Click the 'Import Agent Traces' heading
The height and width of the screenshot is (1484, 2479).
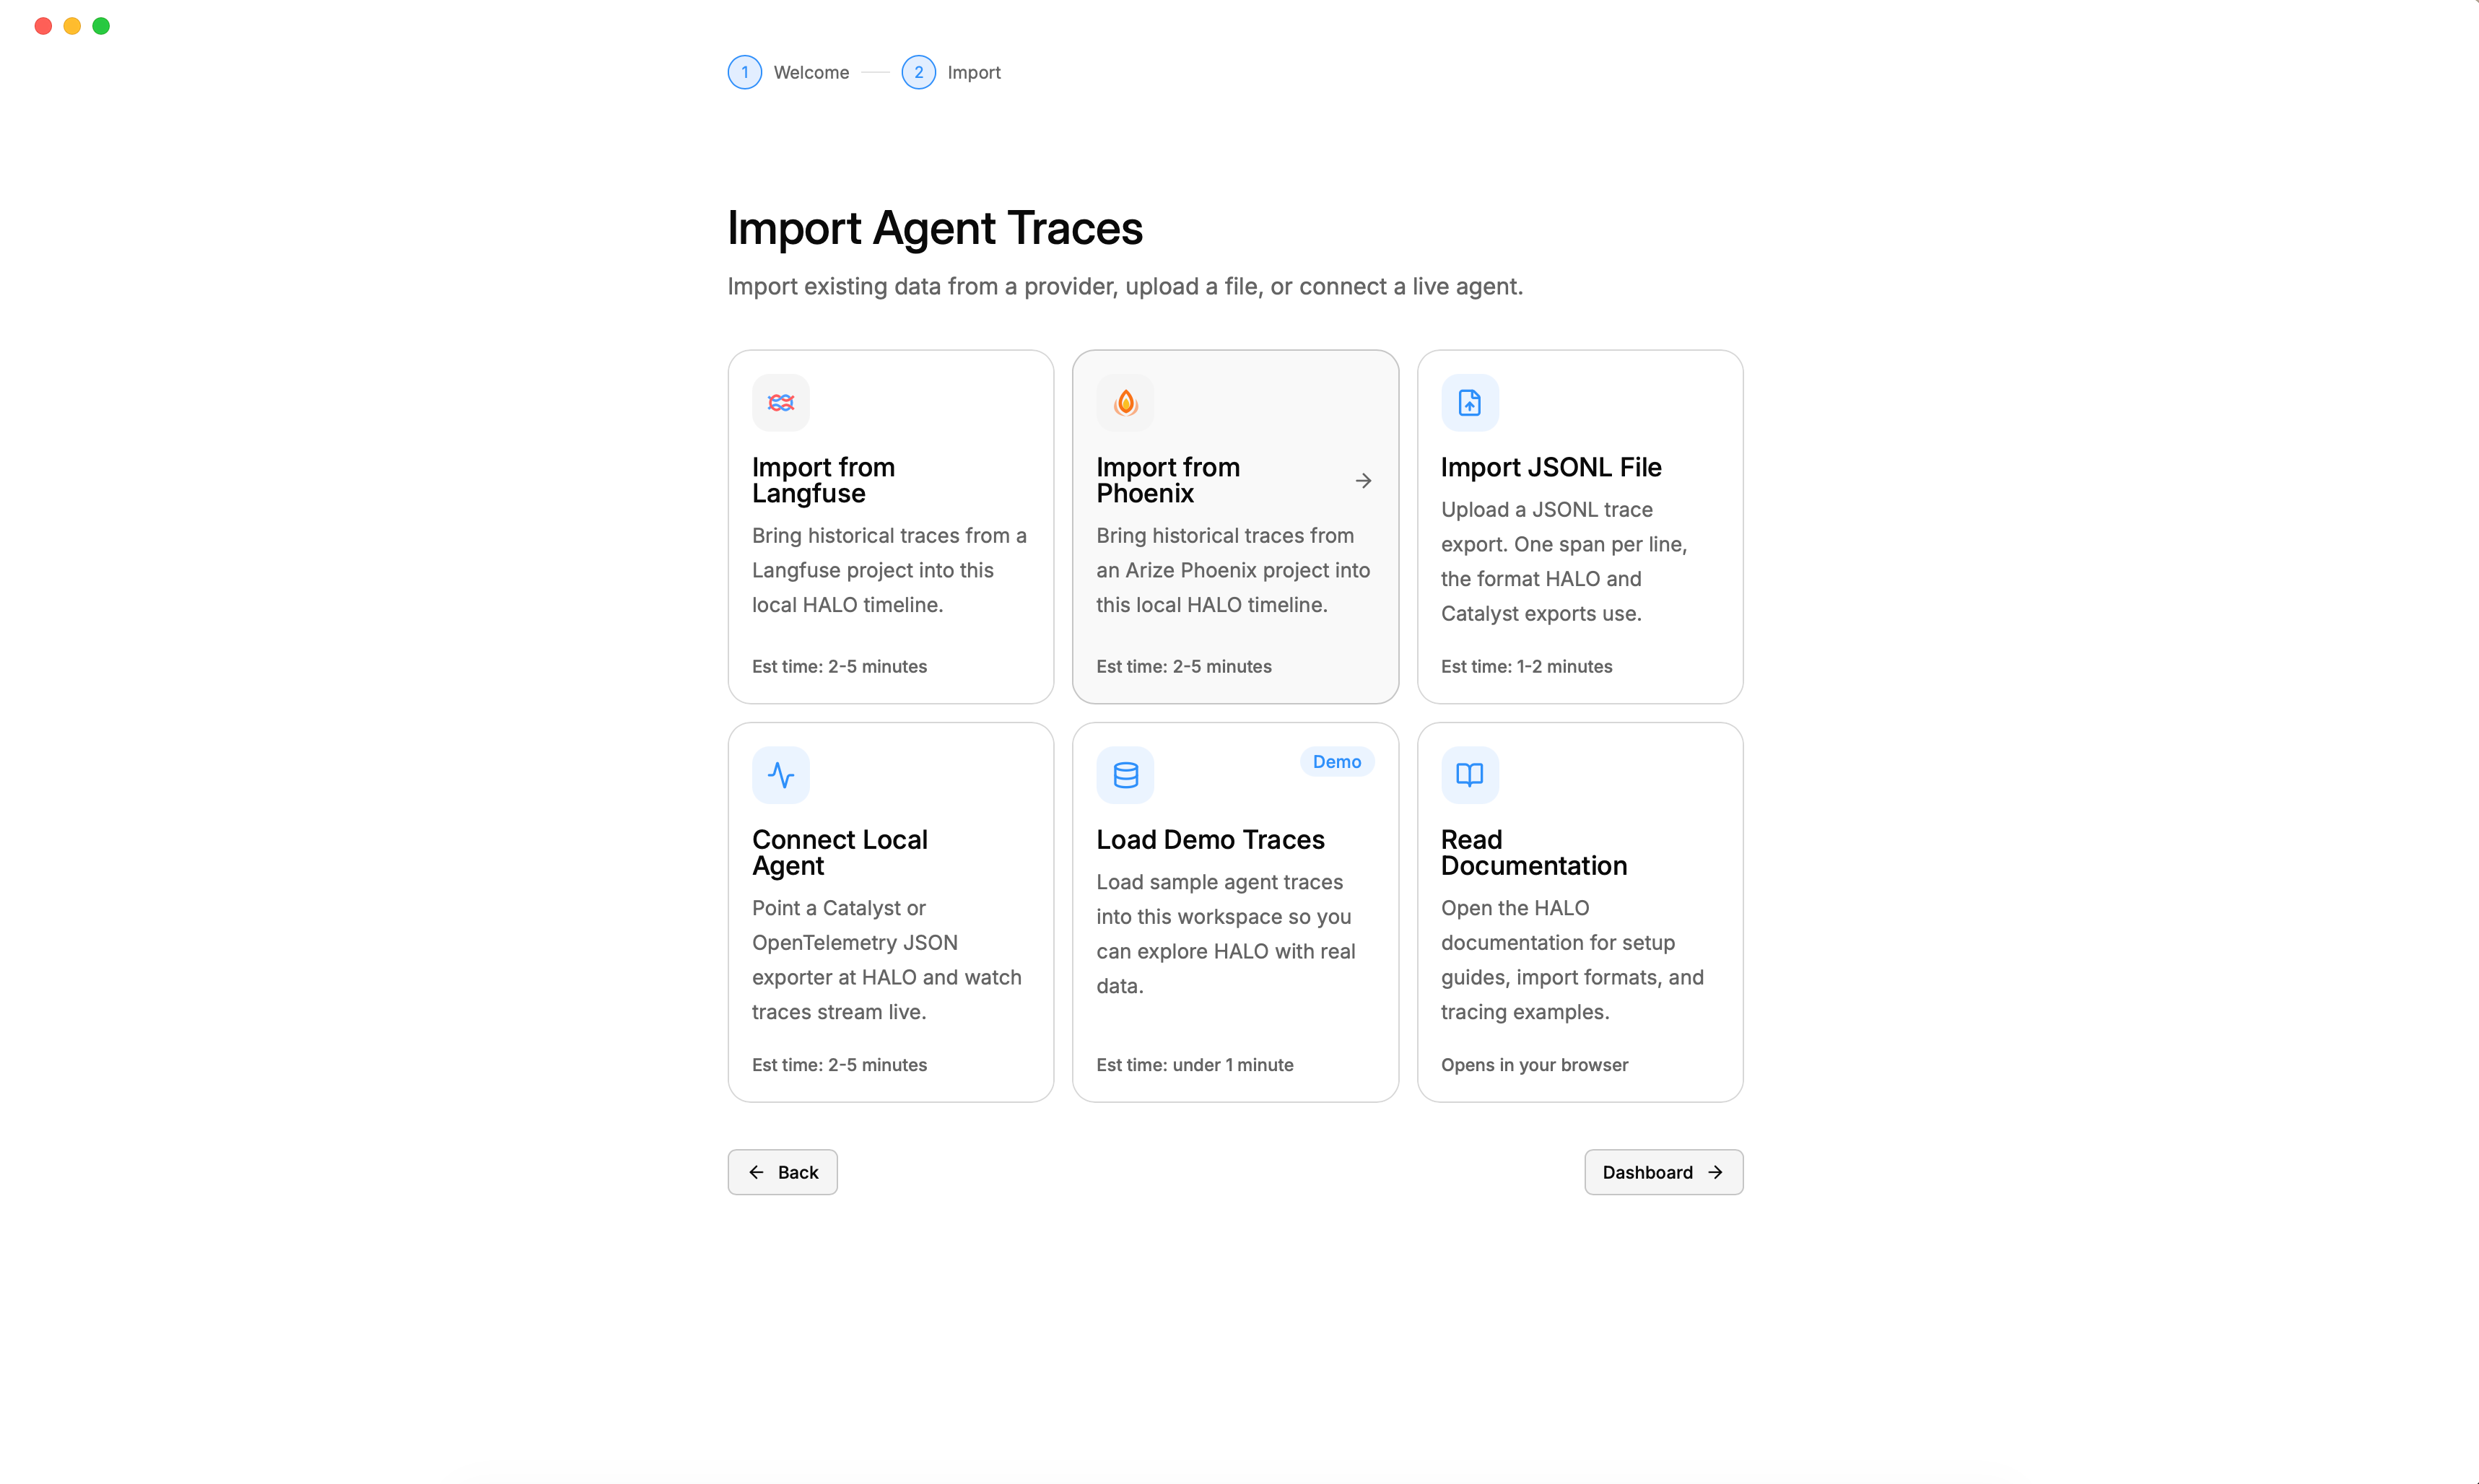[934, 228]
